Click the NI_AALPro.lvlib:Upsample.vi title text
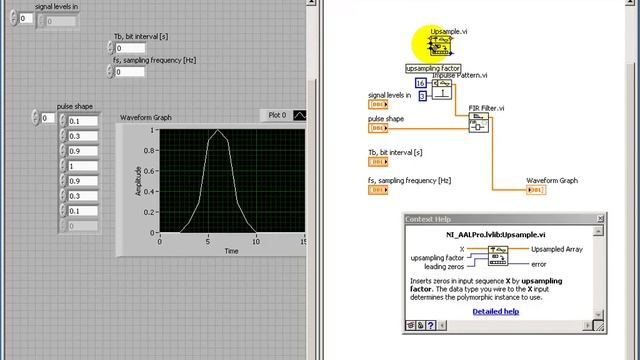The image size is (640, 360). [x=496, y=235]
